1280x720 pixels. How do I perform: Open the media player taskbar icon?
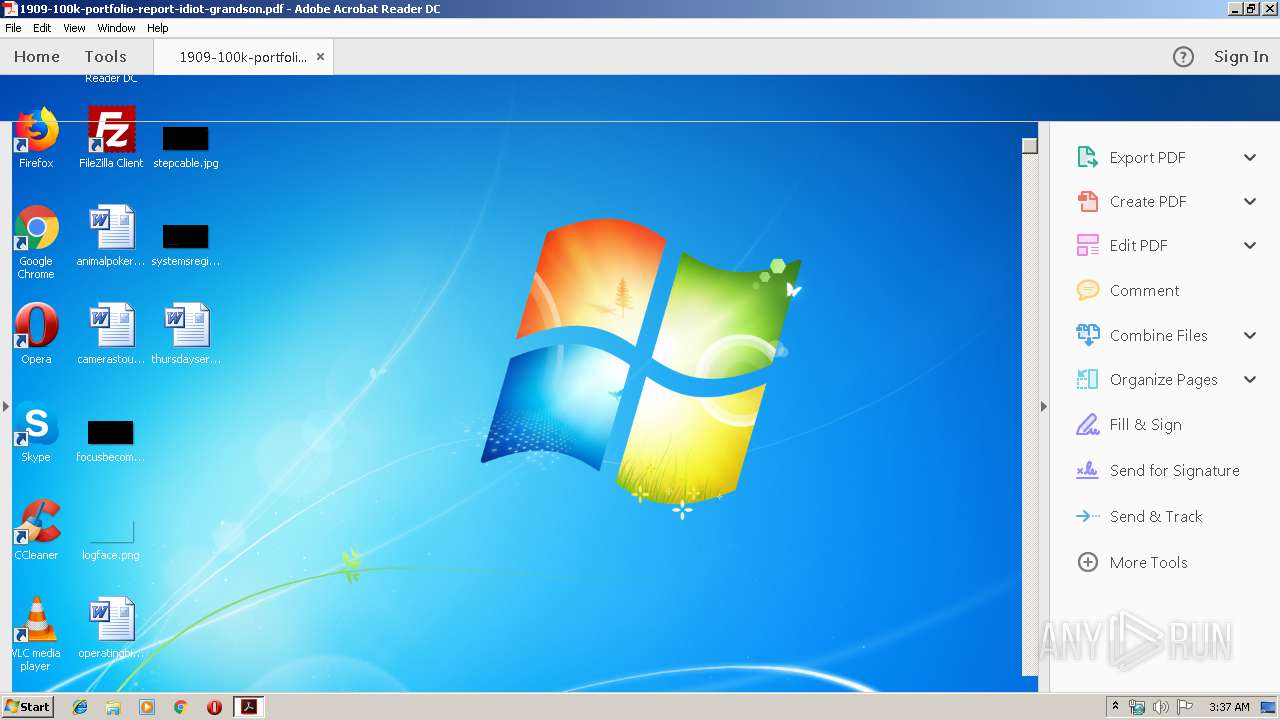click(x=147, y=707)
